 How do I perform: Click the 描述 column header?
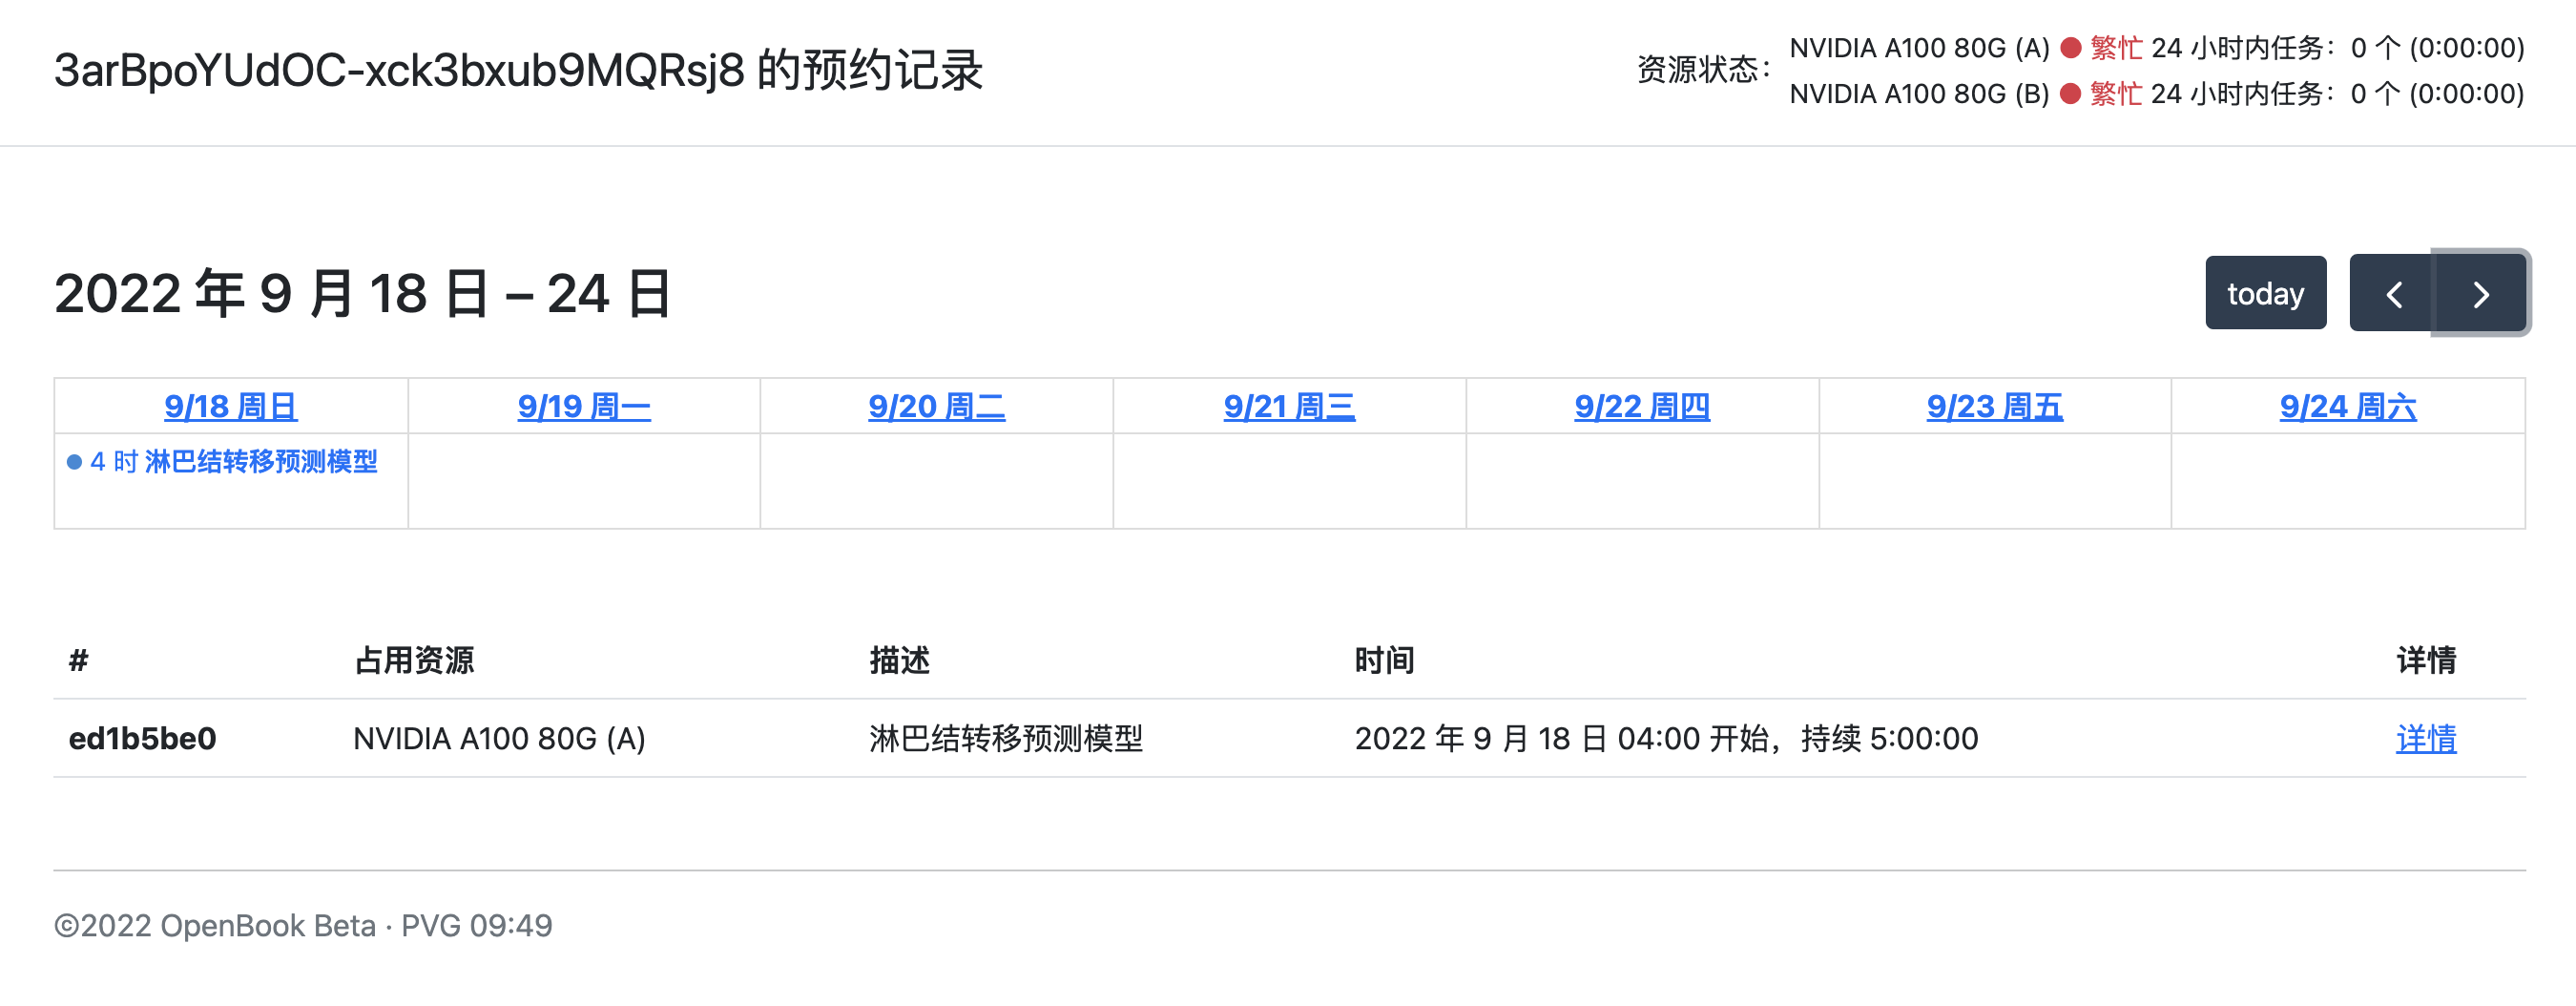click(x=899, y=660)
